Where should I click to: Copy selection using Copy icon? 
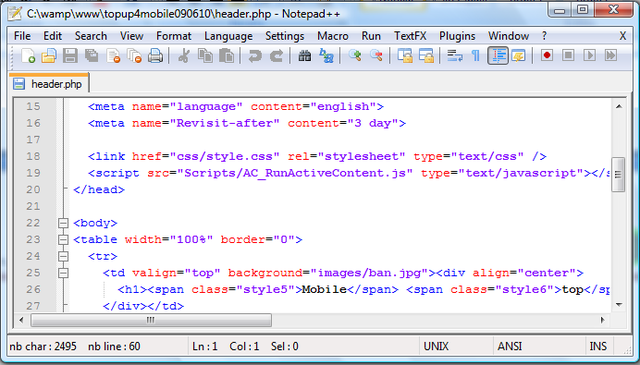tap(205, 56)
